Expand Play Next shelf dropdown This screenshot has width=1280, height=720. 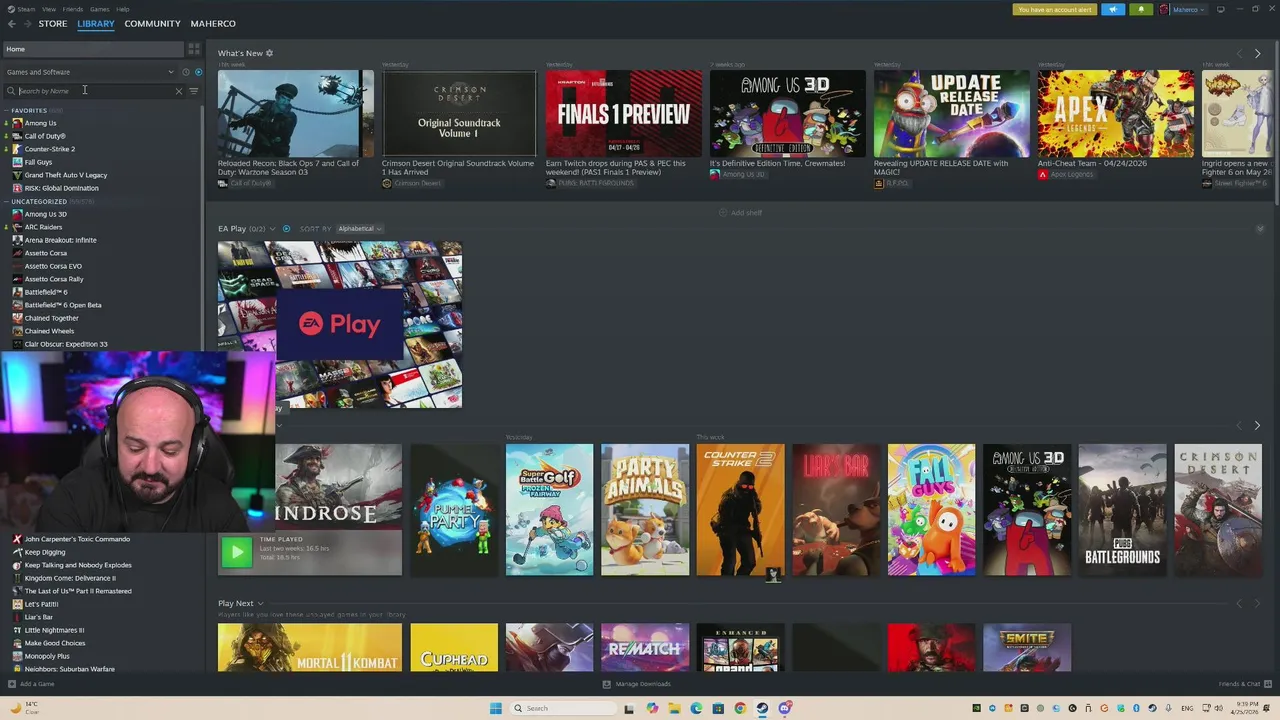tap(261, 604)
